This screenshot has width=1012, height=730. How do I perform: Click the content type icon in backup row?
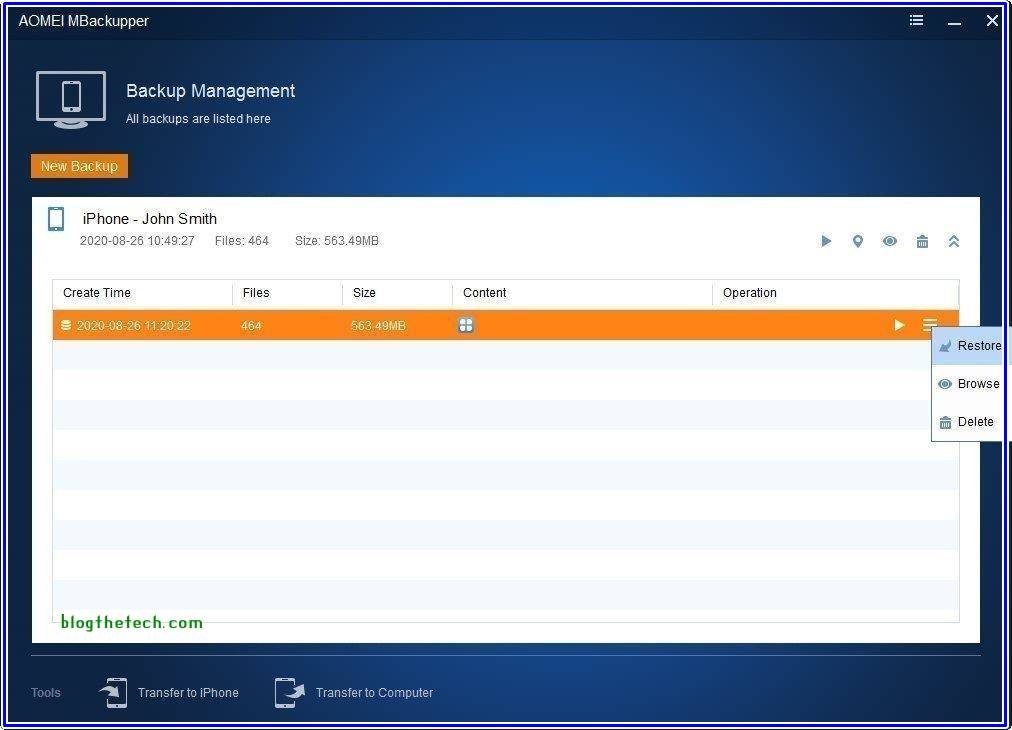tap(466, 325)
